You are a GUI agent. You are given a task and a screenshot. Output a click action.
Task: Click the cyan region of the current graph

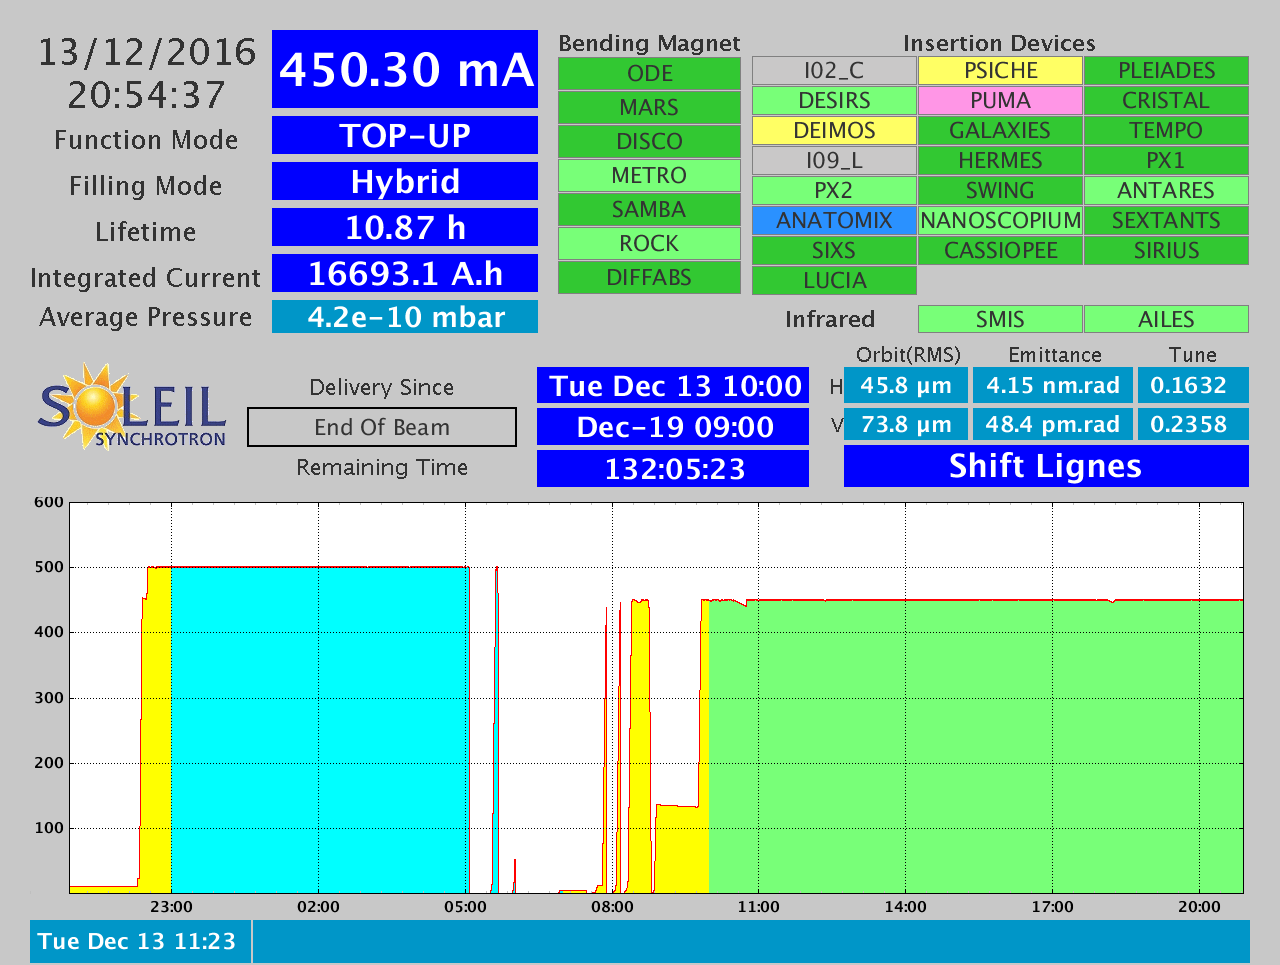[320, 730]
